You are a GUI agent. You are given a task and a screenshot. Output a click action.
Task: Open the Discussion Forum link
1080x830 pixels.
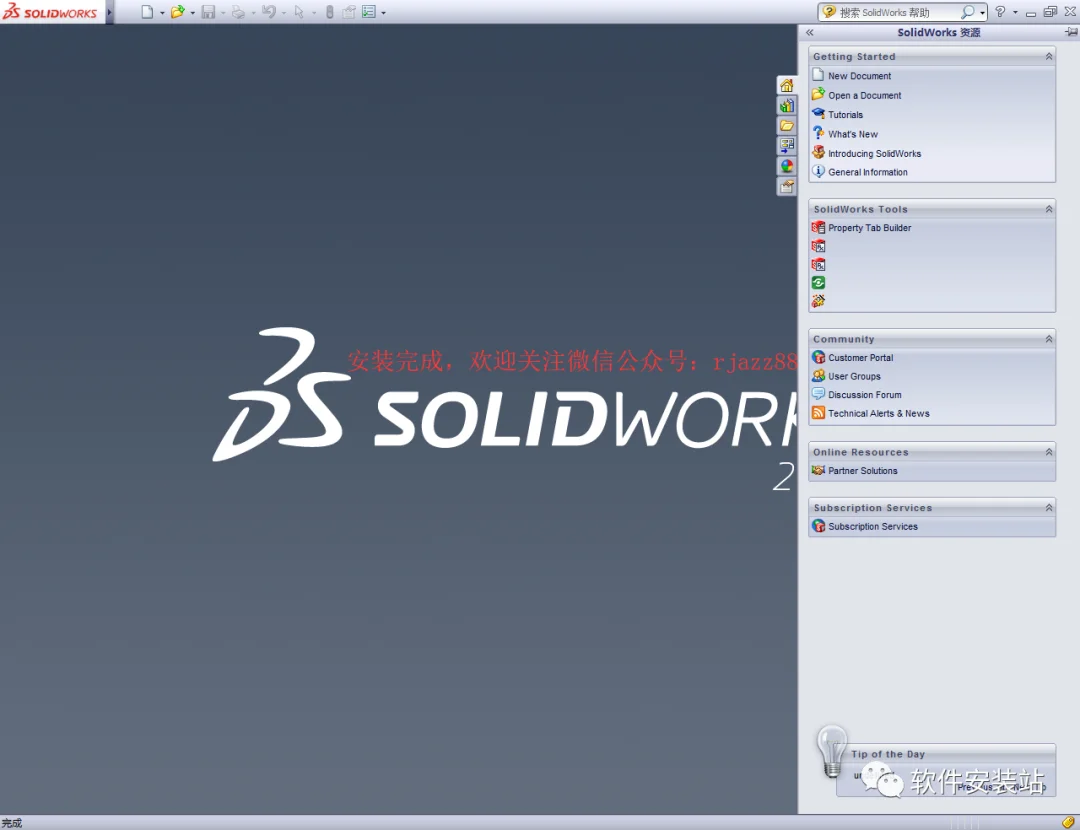click(x=864, y=395)
